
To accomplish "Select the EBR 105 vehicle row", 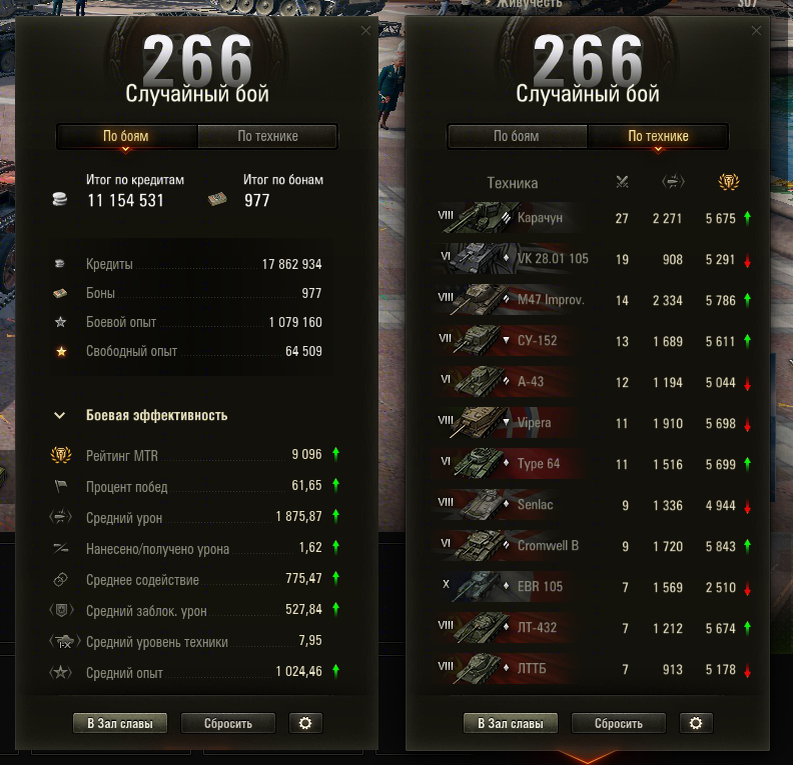I will 593,587.
